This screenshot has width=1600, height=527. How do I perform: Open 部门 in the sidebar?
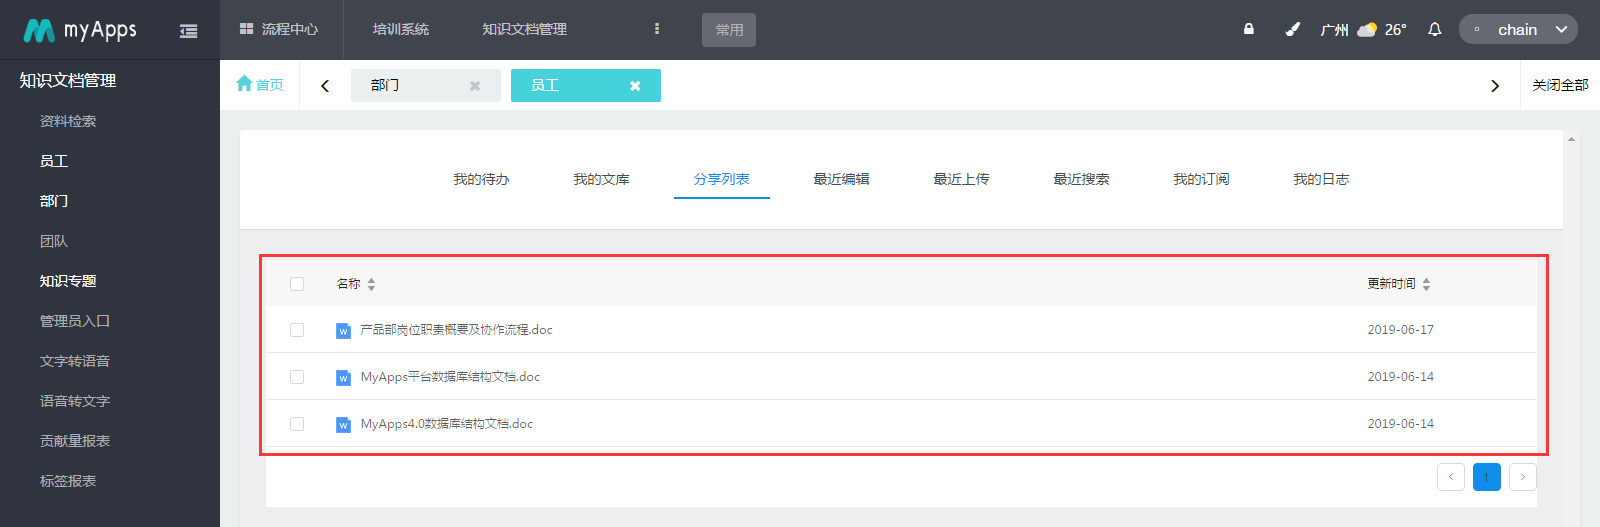(x=54, y=201)
